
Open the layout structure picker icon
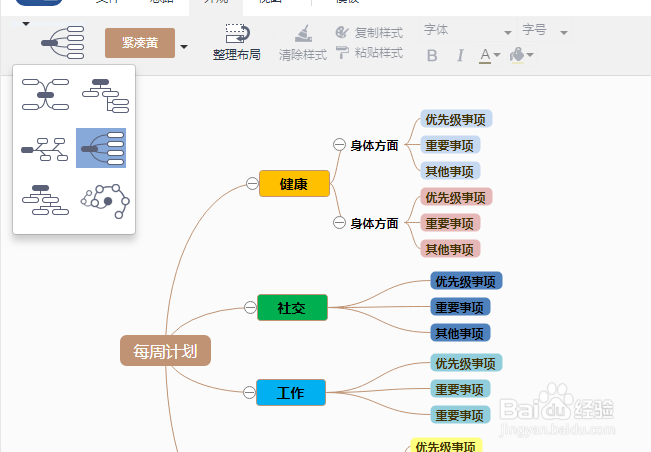(x=63, y=42)
